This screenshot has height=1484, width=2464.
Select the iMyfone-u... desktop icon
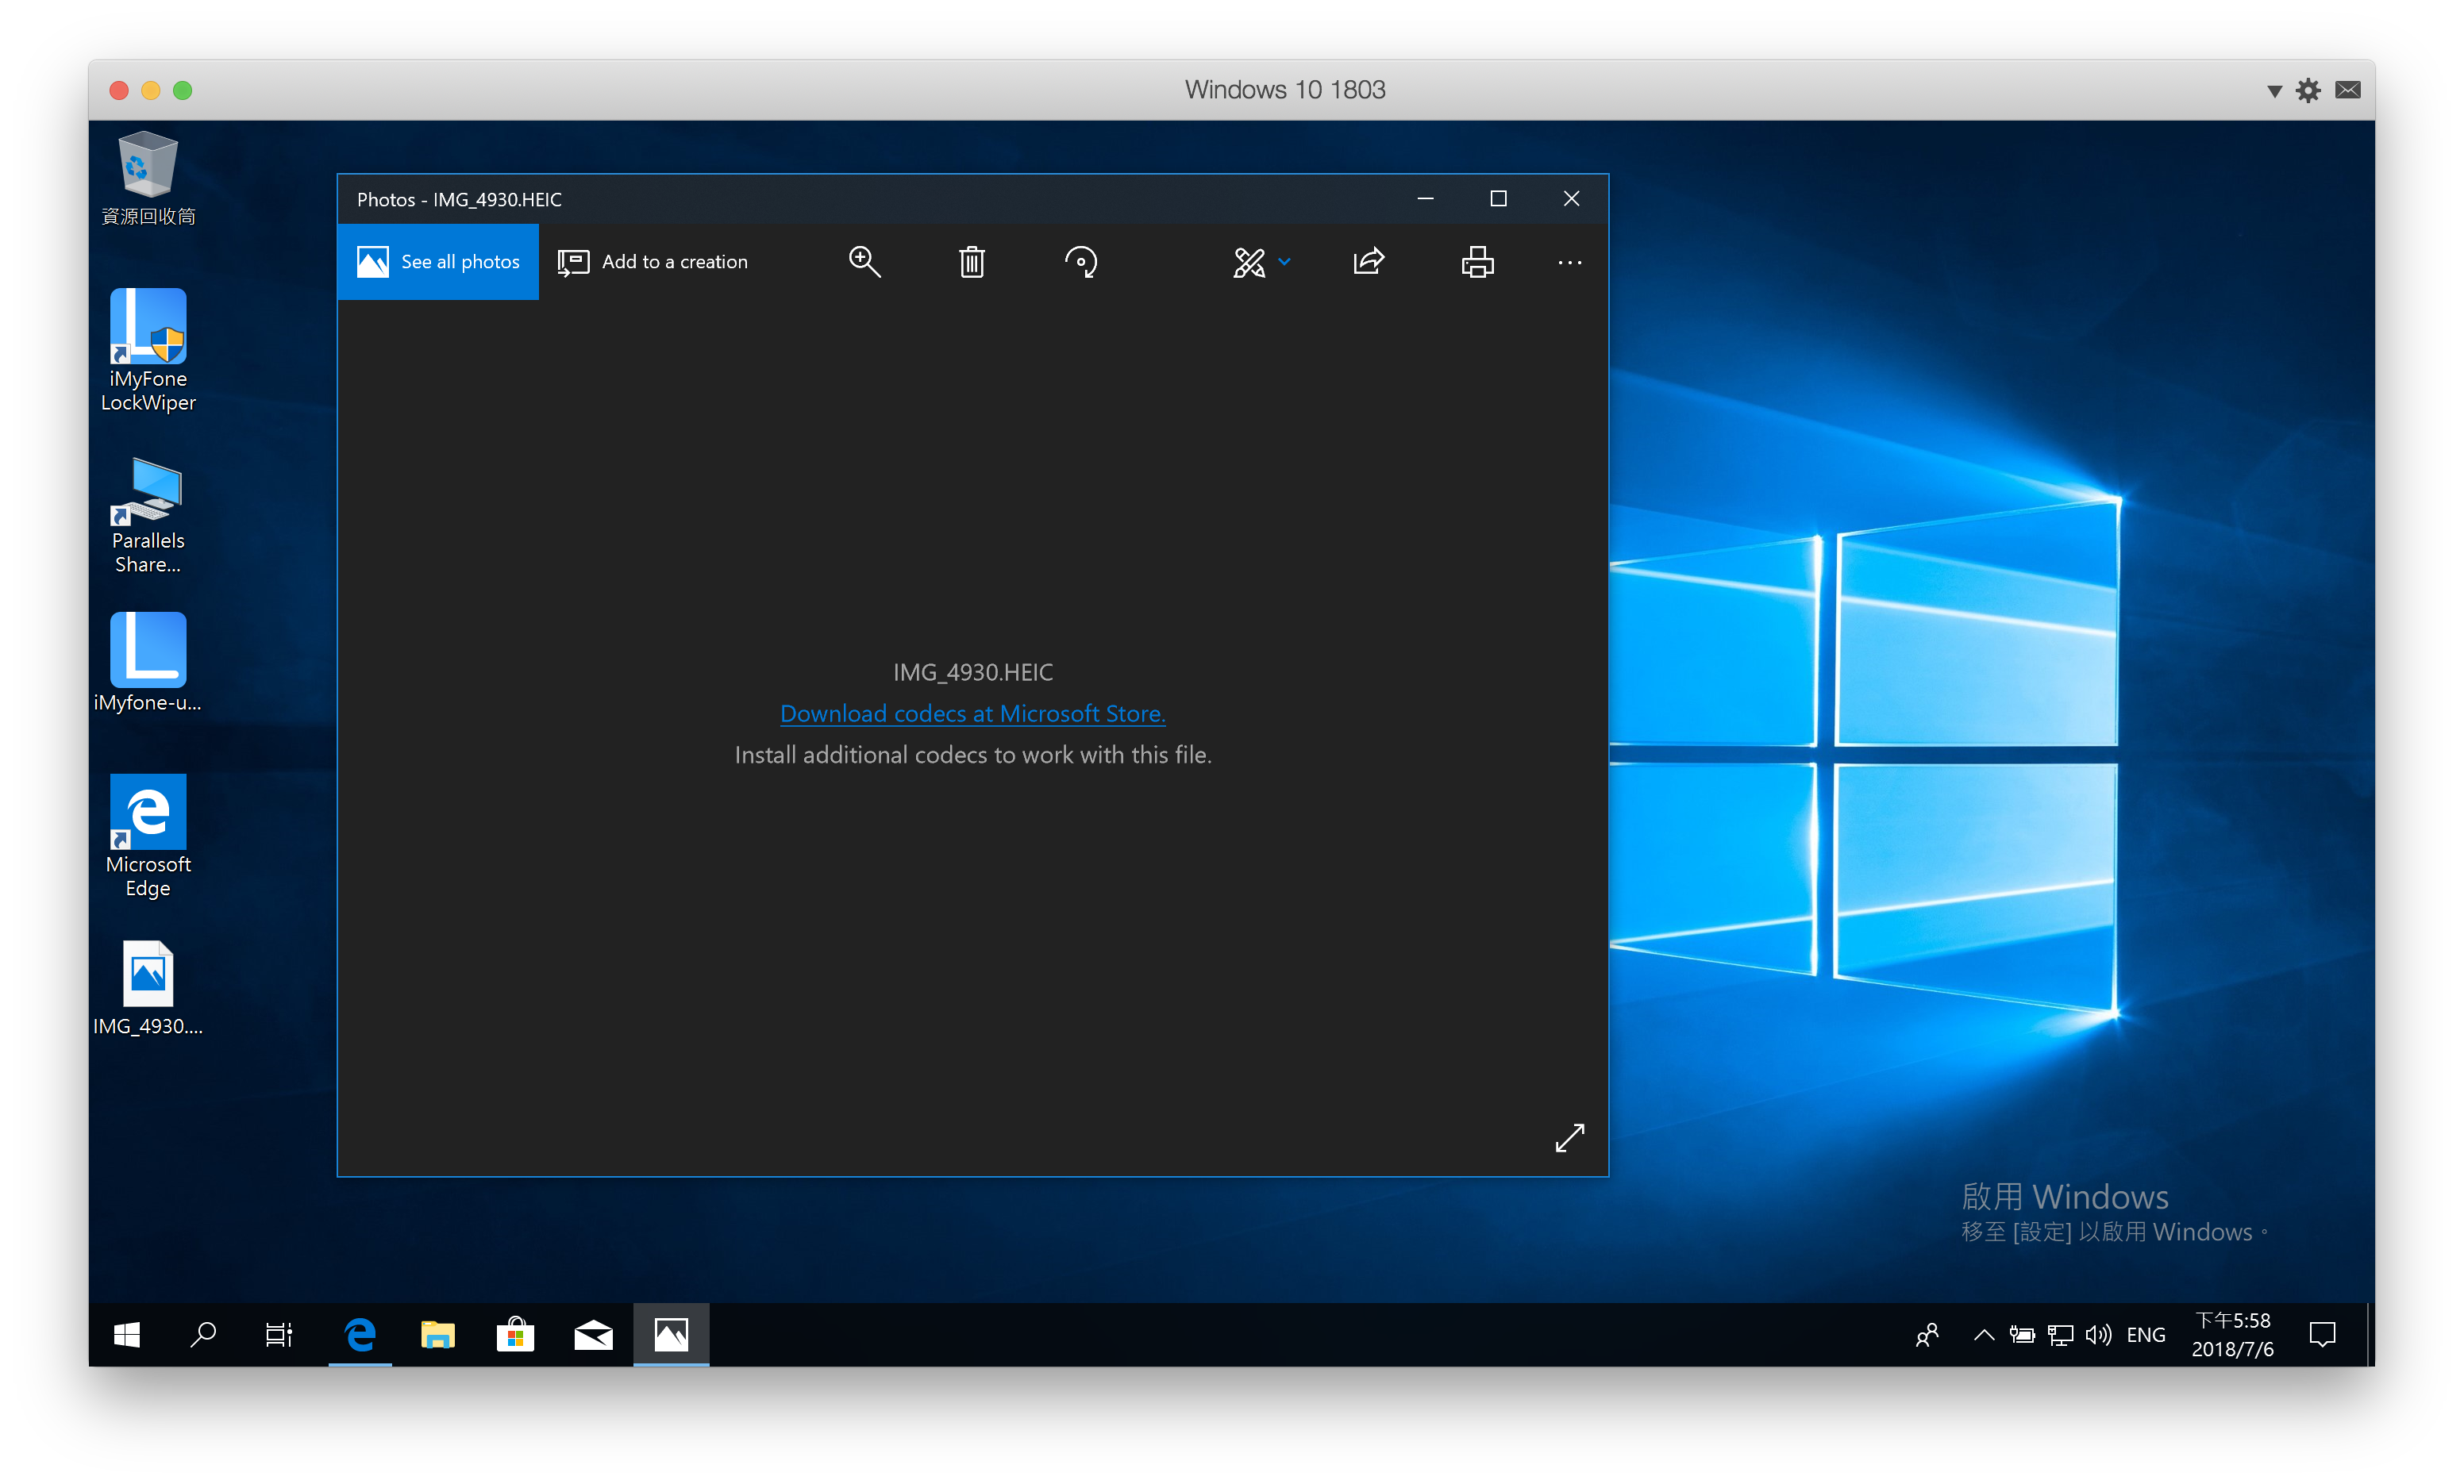[x=148, y=662]
